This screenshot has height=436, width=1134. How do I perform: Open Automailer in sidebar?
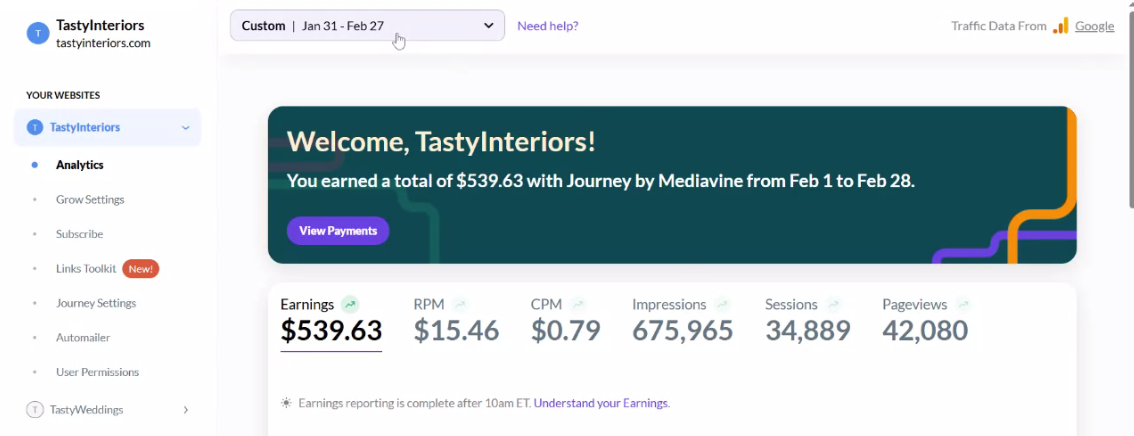click(82, 338)
